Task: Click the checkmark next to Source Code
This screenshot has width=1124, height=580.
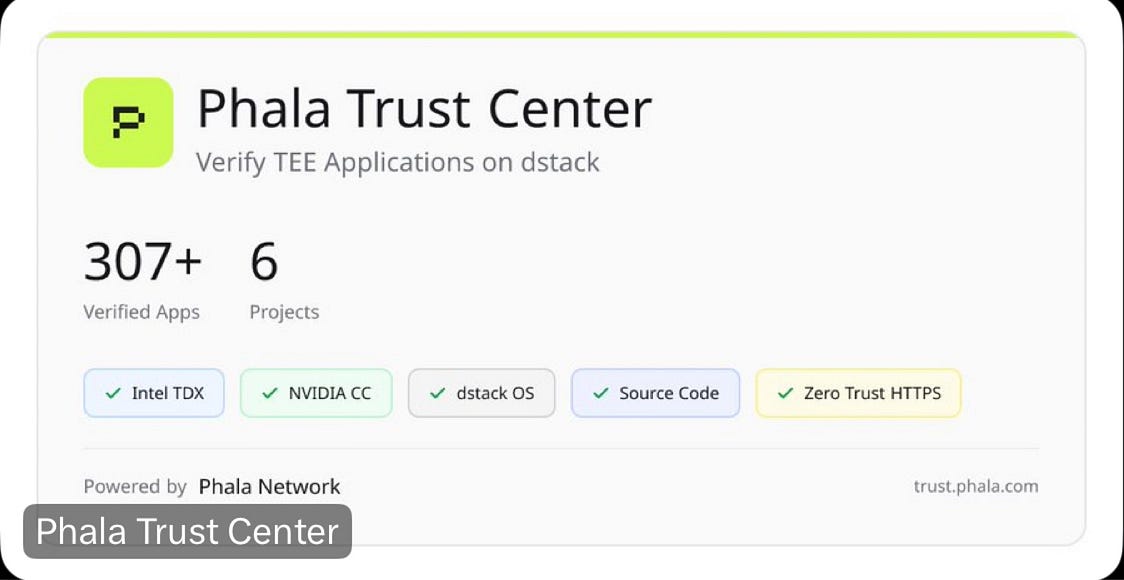Action: [x=601, y=393]
